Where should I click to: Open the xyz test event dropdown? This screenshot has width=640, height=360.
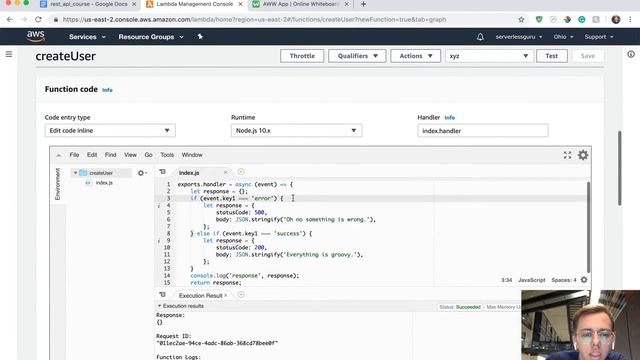coord(489,56)
